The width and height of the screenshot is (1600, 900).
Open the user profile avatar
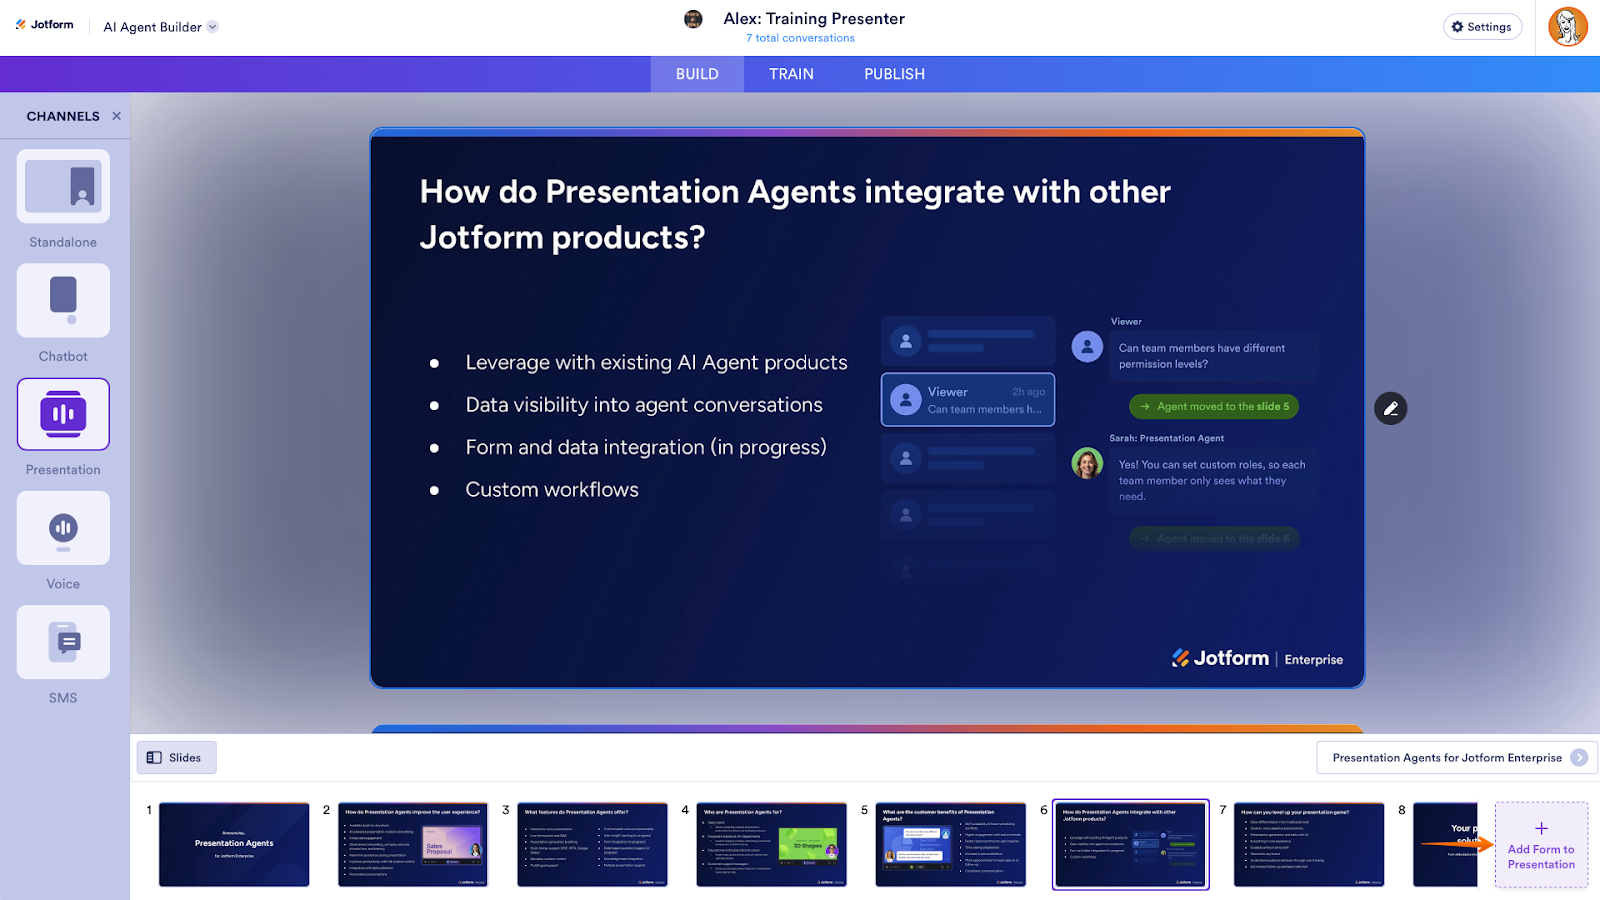point(1567,27)
